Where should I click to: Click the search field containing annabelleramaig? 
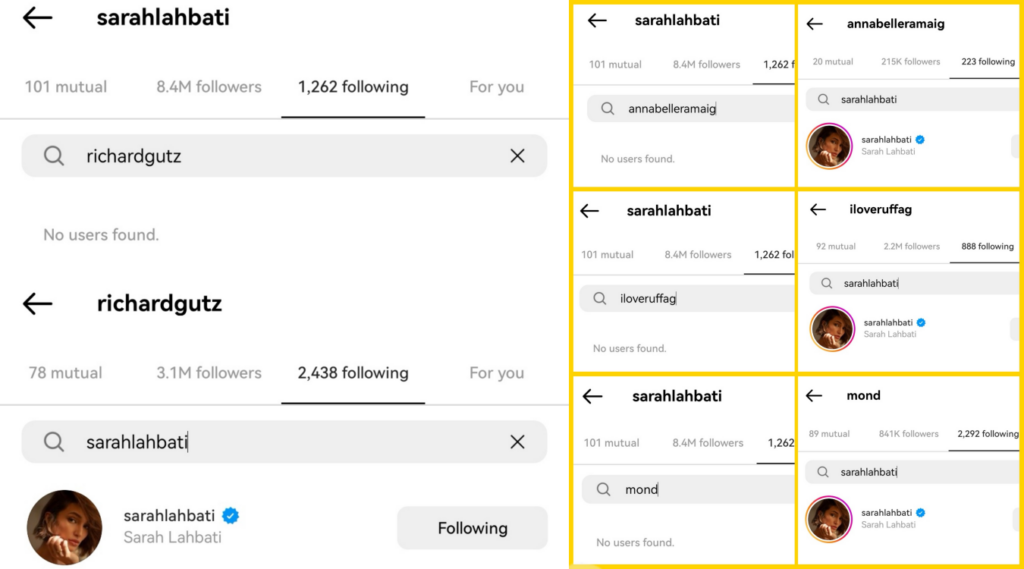click(690, 109)
